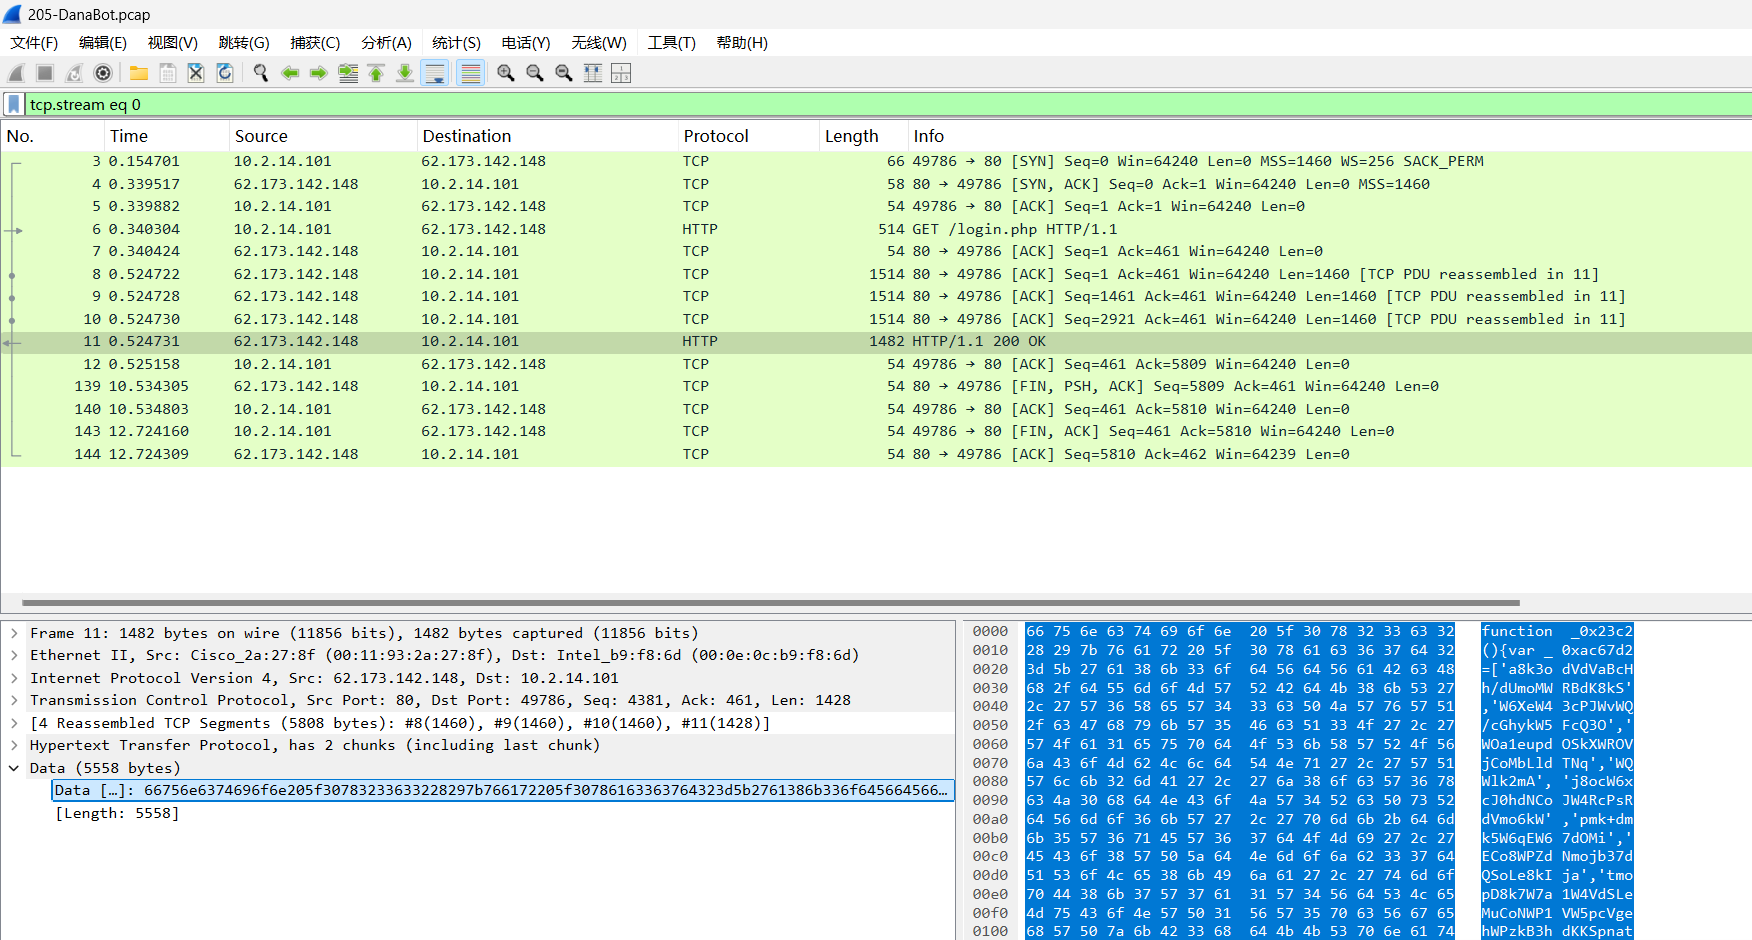The image size is (1752, 940).
Task: Open the 电话(Y) menu
Action: (x=526, y=43)
